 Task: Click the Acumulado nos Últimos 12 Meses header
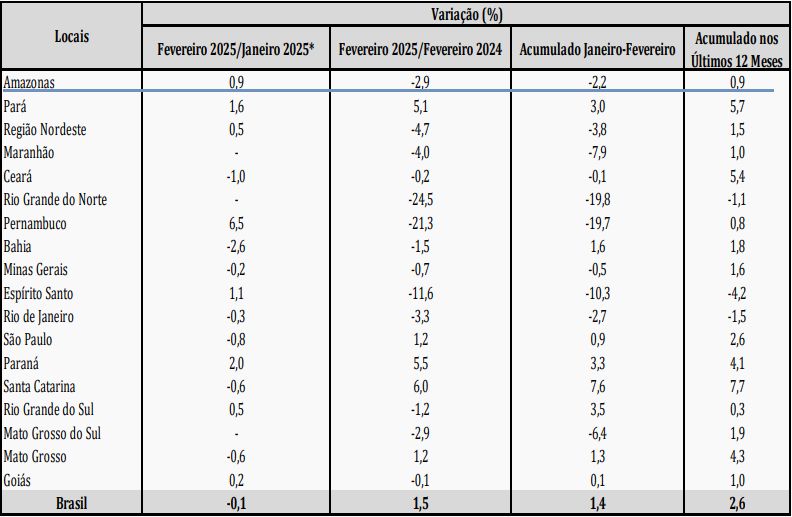click(x=736, y=49)
